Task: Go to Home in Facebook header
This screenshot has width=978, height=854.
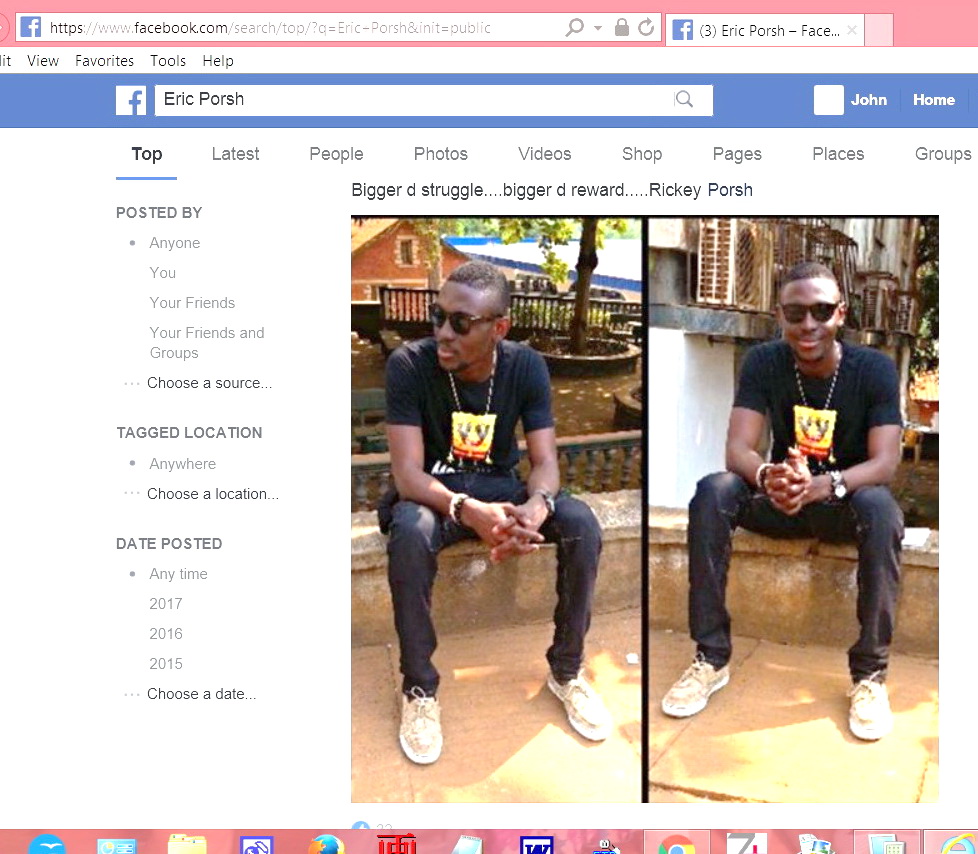Action: [x=933, y=100]
